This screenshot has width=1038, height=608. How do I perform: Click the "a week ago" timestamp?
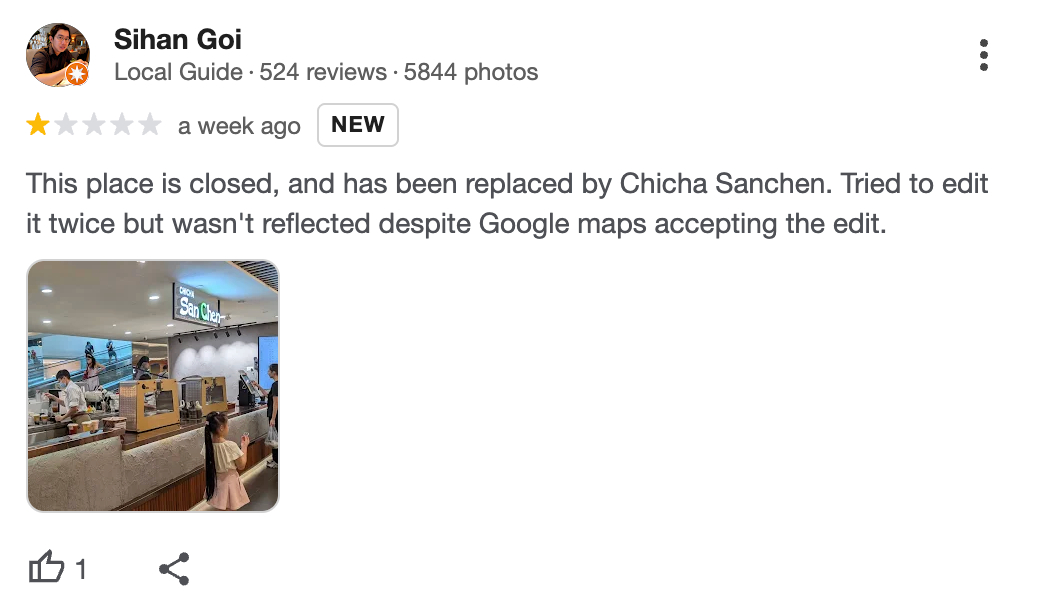pyautogui.click(x=239, y=126)
